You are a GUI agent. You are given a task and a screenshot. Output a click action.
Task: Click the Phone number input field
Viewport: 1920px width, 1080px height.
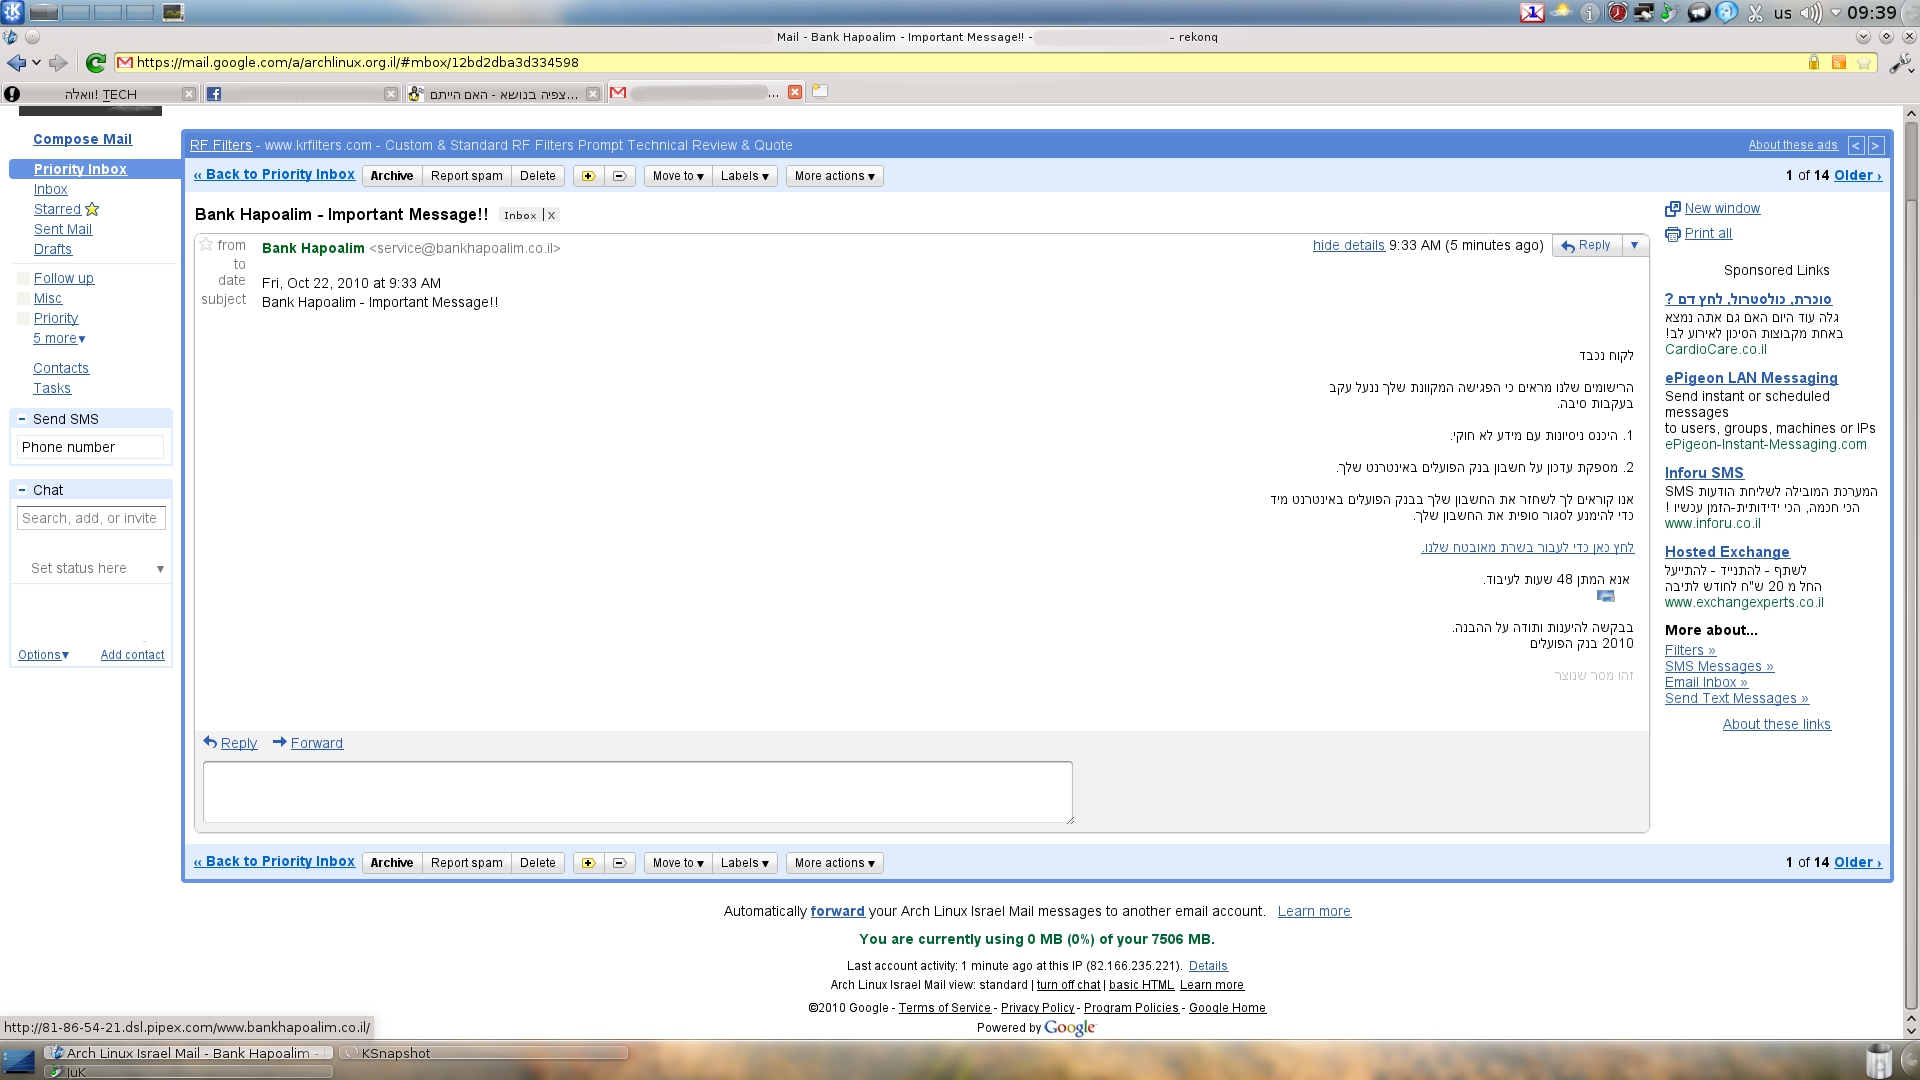coord(90,447)
